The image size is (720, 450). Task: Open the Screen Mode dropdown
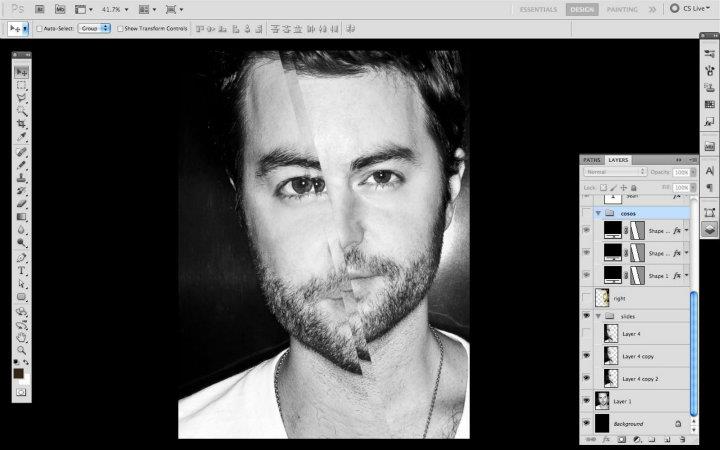[x=175, y=9]
